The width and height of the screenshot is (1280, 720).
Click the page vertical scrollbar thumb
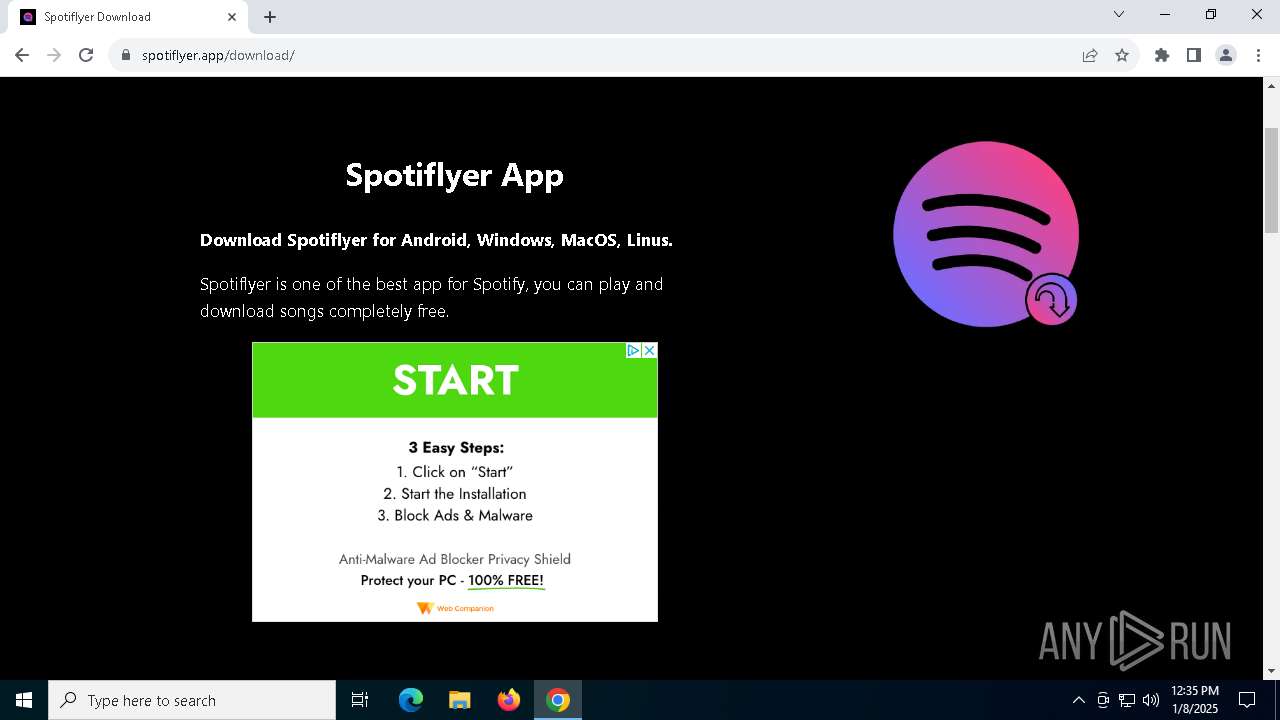click(x=1272, y=180)
